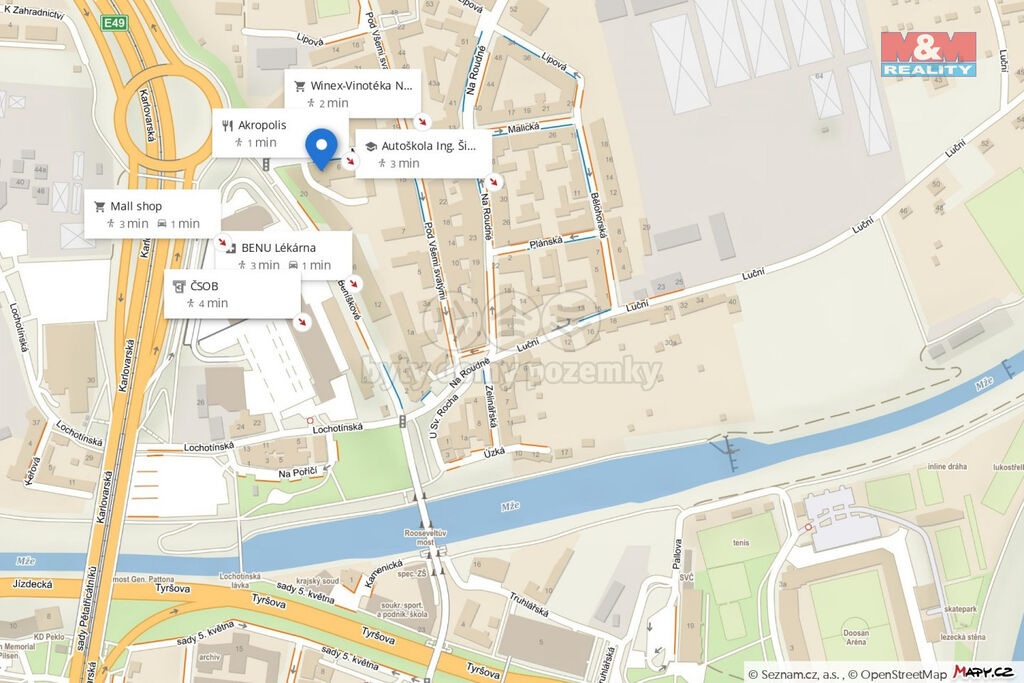Click the BENU Lékárna pharmacy icon
This screenshot has width=1024, height=683.
pos(231,248)
